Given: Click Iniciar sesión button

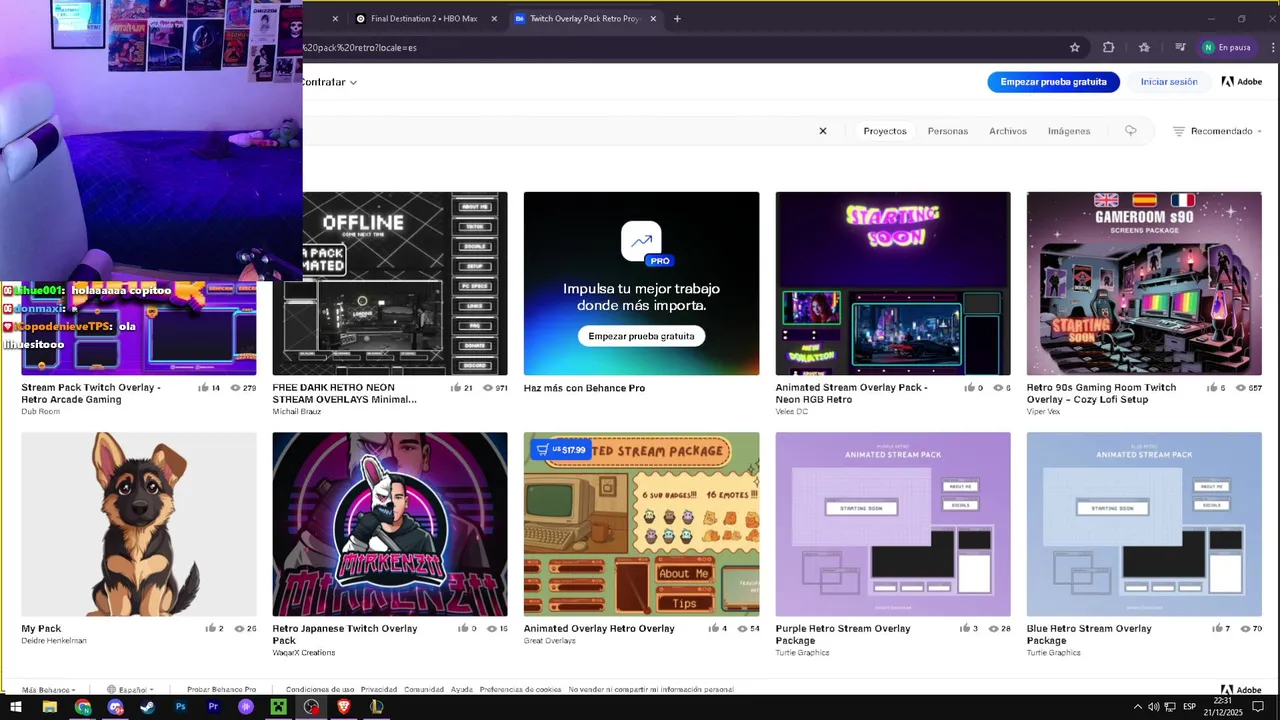Looking at the screenshot, I should pos(1169,82).
